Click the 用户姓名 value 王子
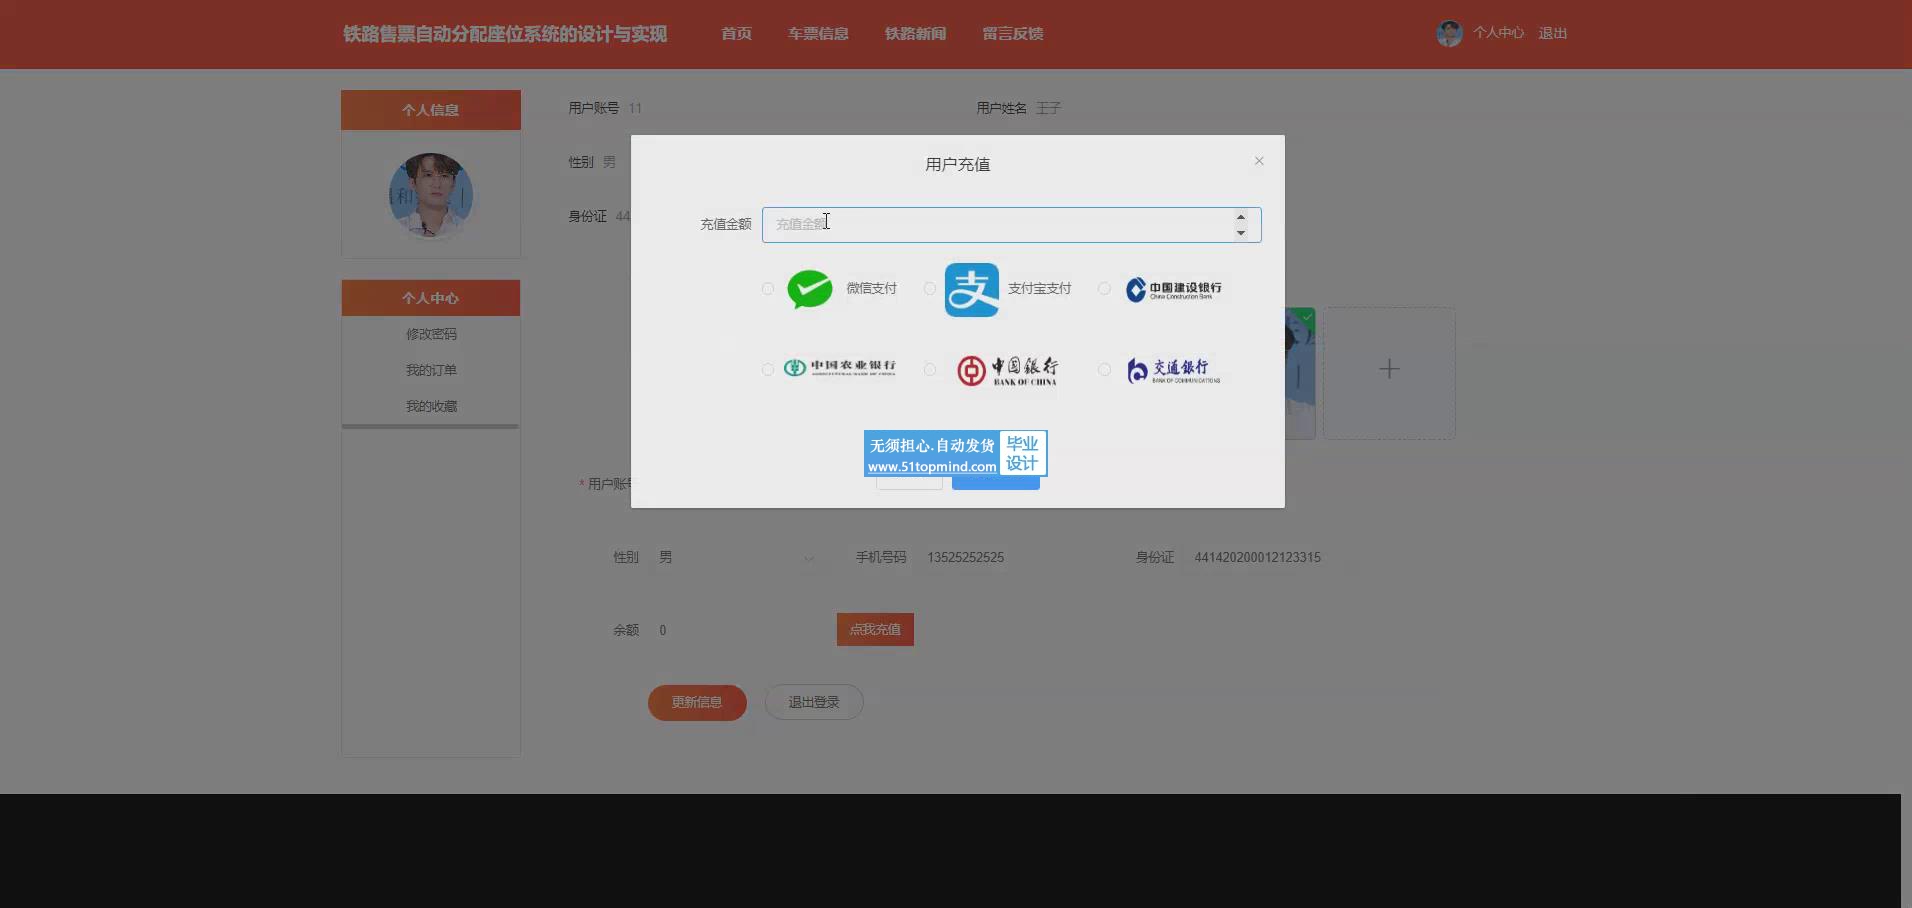 pyautogui.click(x=1048, y=108)
